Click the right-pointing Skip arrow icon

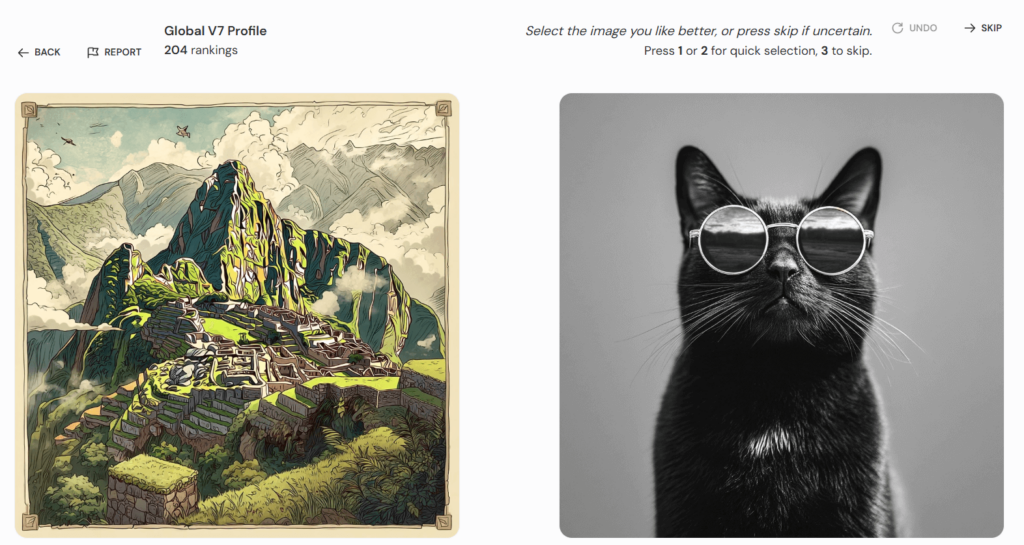pyautogui.click(x=970, y=28)
